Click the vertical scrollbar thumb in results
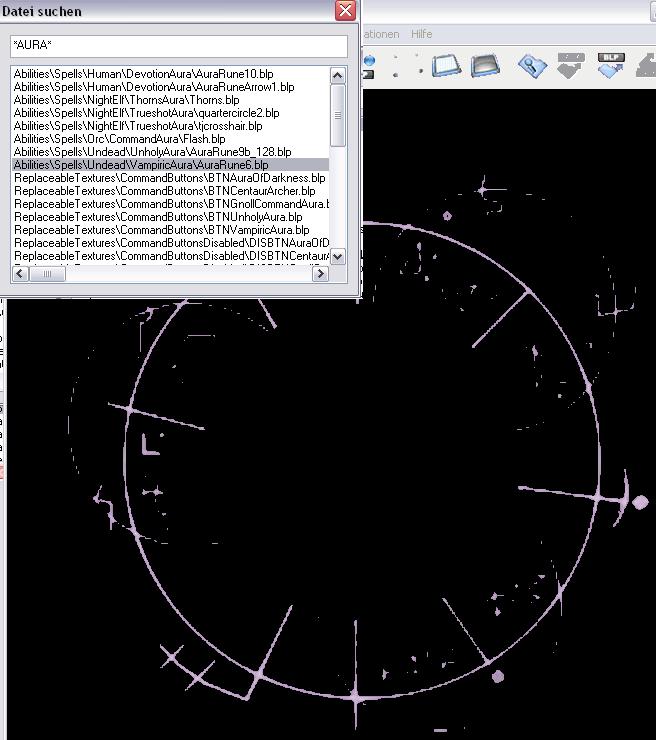This screenshot has height=740, width=656. (x=338, y=115)
